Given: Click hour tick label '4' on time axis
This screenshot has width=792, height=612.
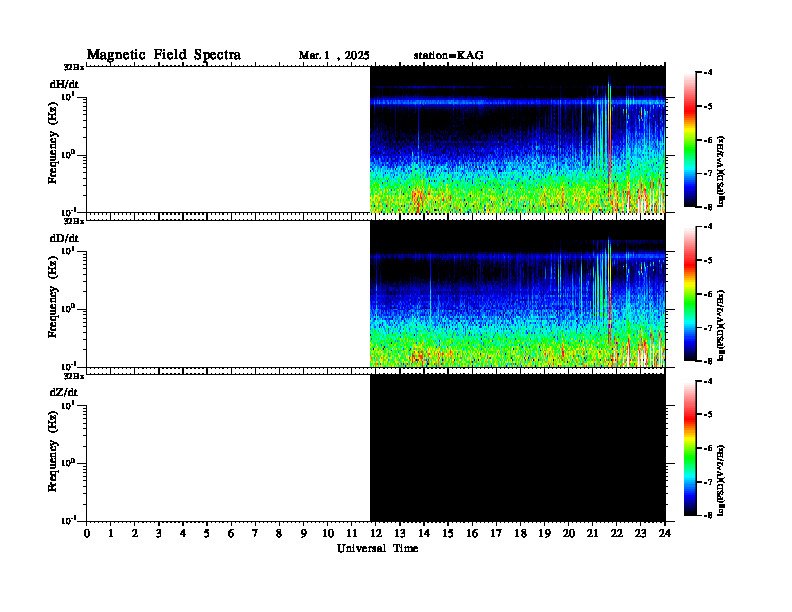Looking at the screenshot, I should (x=183, y=533).
